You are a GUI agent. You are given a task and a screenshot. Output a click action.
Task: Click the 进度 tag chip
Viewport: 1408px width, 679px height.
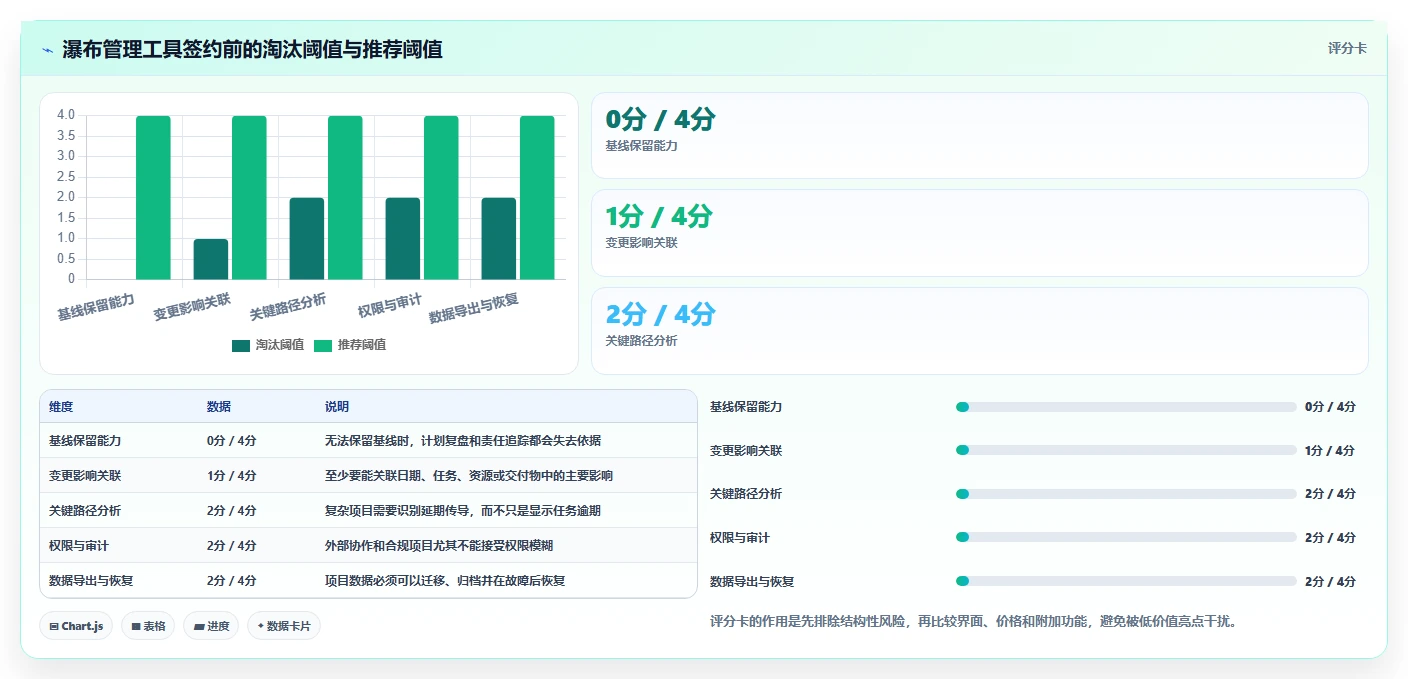211,626
